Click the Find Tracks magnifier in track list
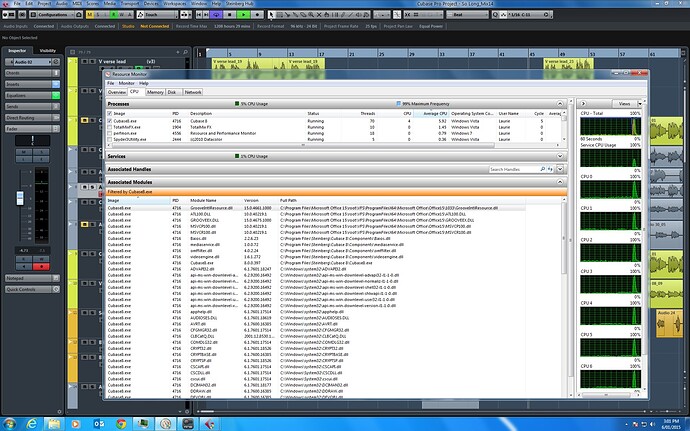The image size is (690, 431). tap(186, 52)
